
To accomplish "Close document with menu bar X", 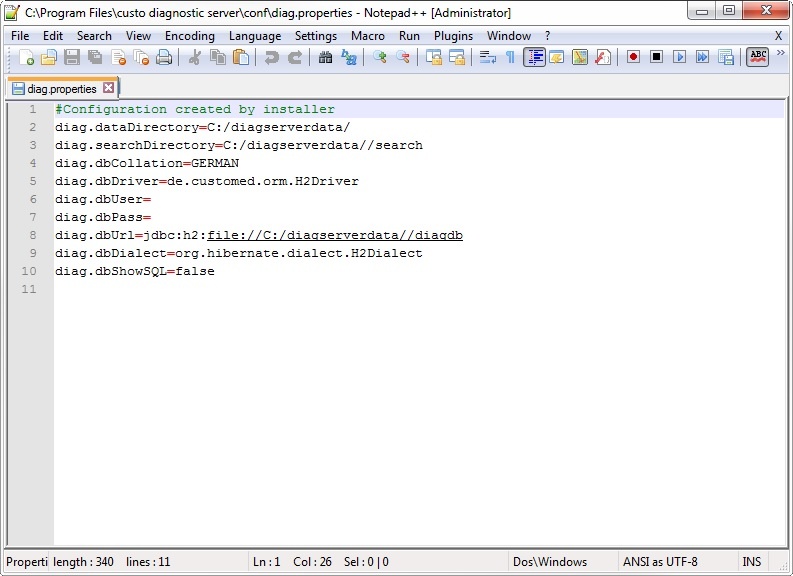I will (778, 36).
